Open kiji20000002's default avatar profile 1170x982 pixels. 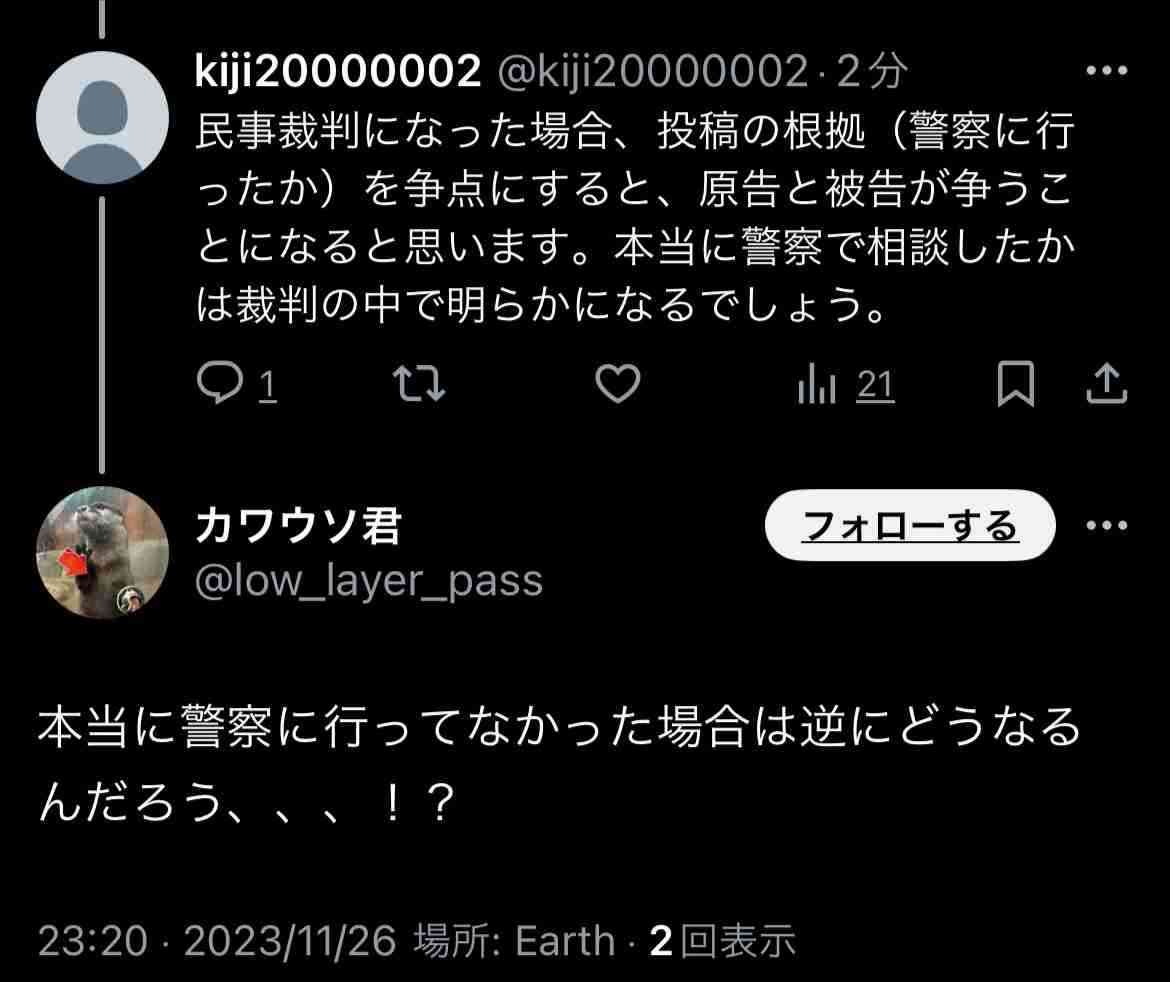pyautogui.click(x=102, y=118)
